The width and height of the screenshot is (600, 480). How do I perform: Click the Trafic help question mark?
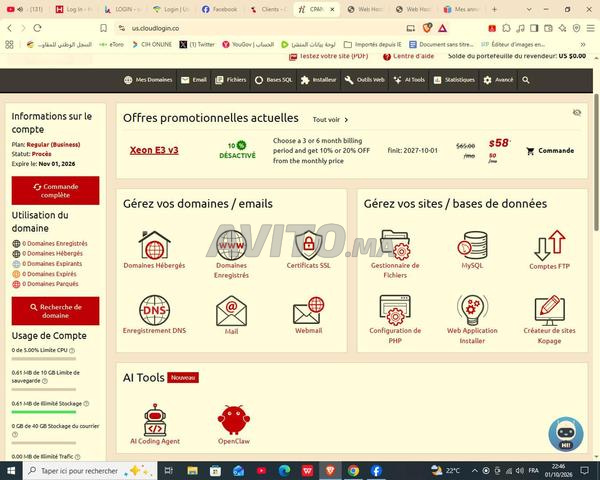pos(78,457)
